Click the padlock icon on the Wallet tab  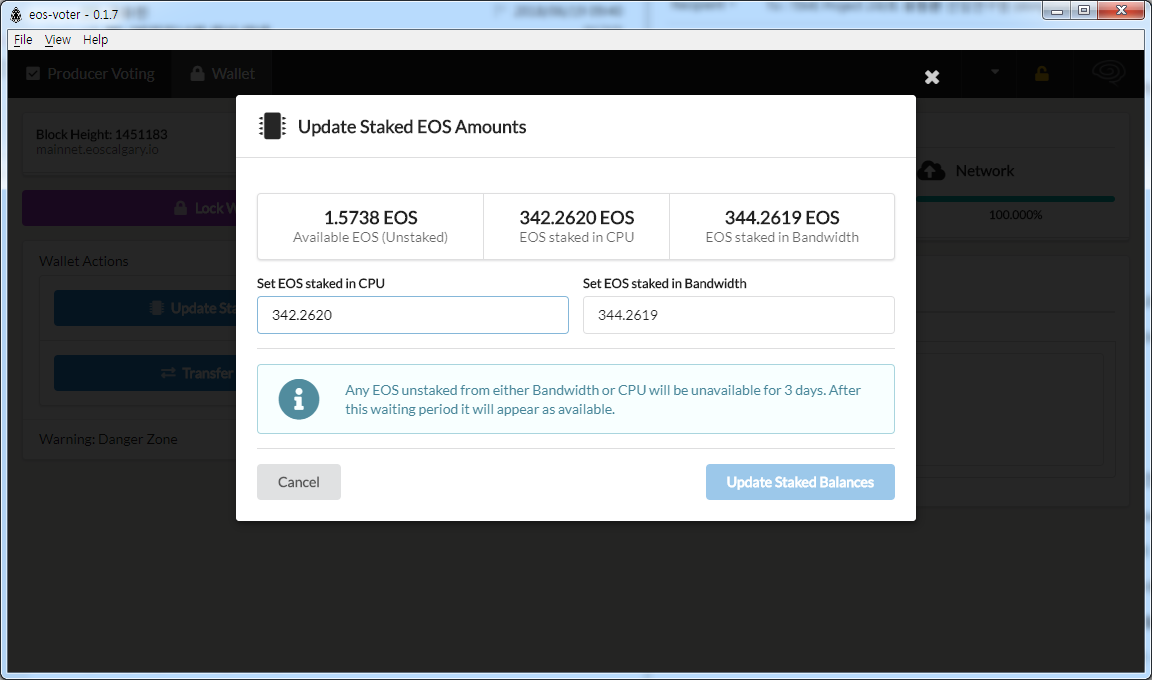coord(197,73)
